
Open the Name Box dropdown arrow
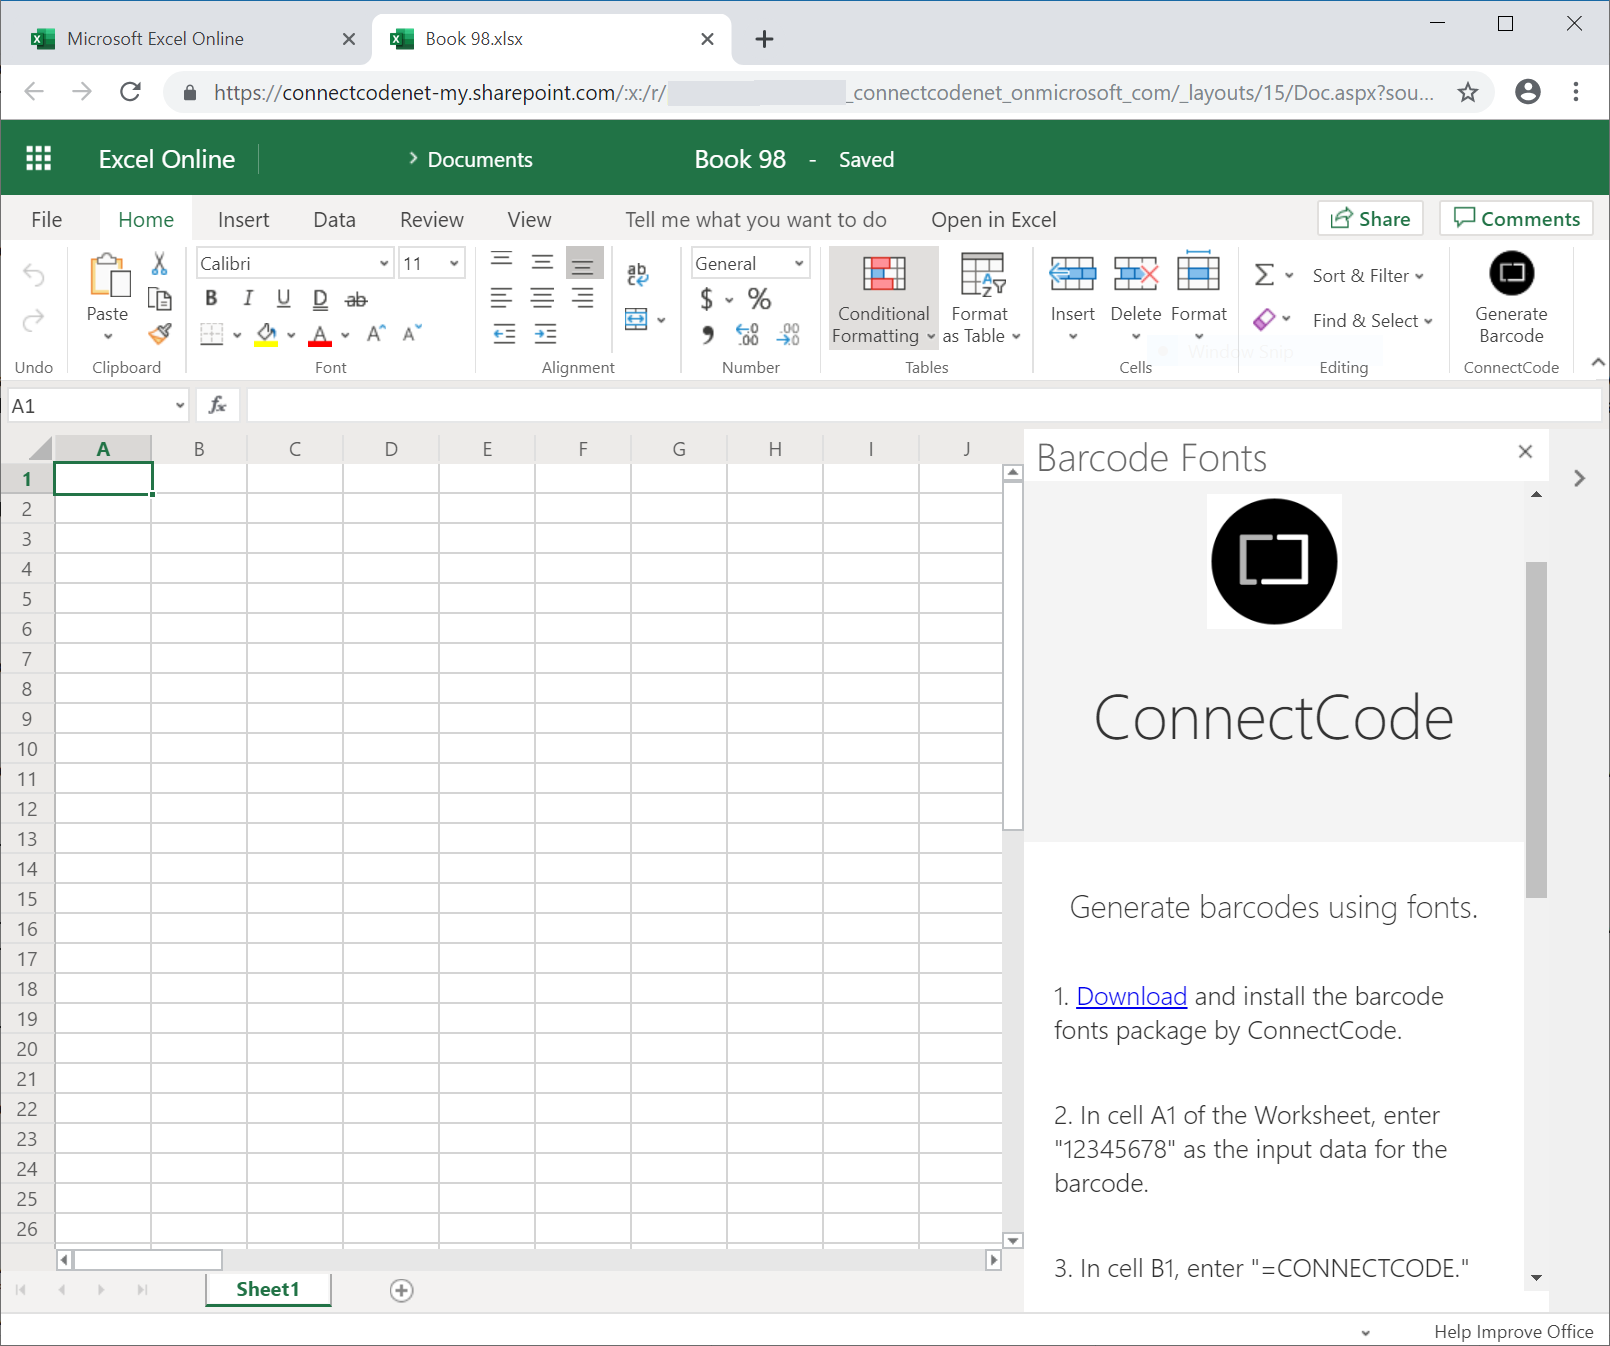(x=180, y=406)
